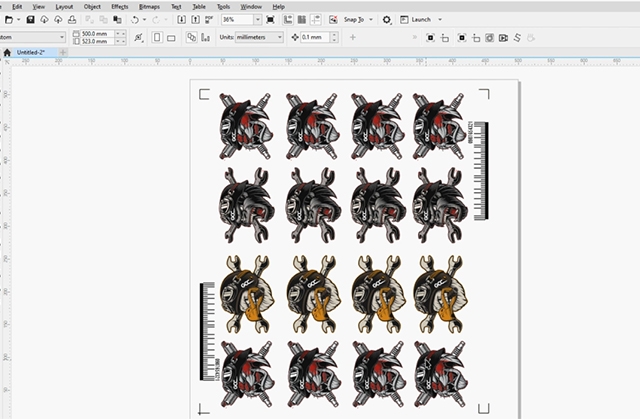This screenshot has width=640, height=420.
Task: Open the Options gear icon
Action: (387, 20)
